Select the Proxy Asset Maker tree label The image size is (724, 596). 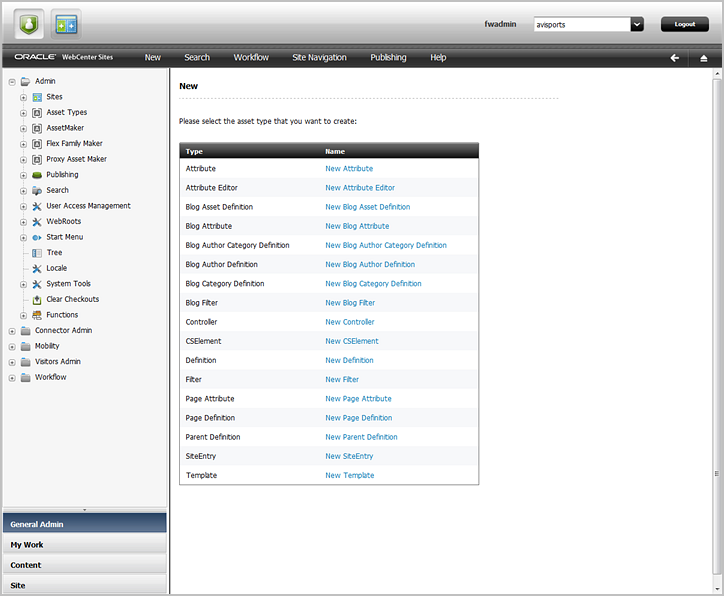coord(77,159)
